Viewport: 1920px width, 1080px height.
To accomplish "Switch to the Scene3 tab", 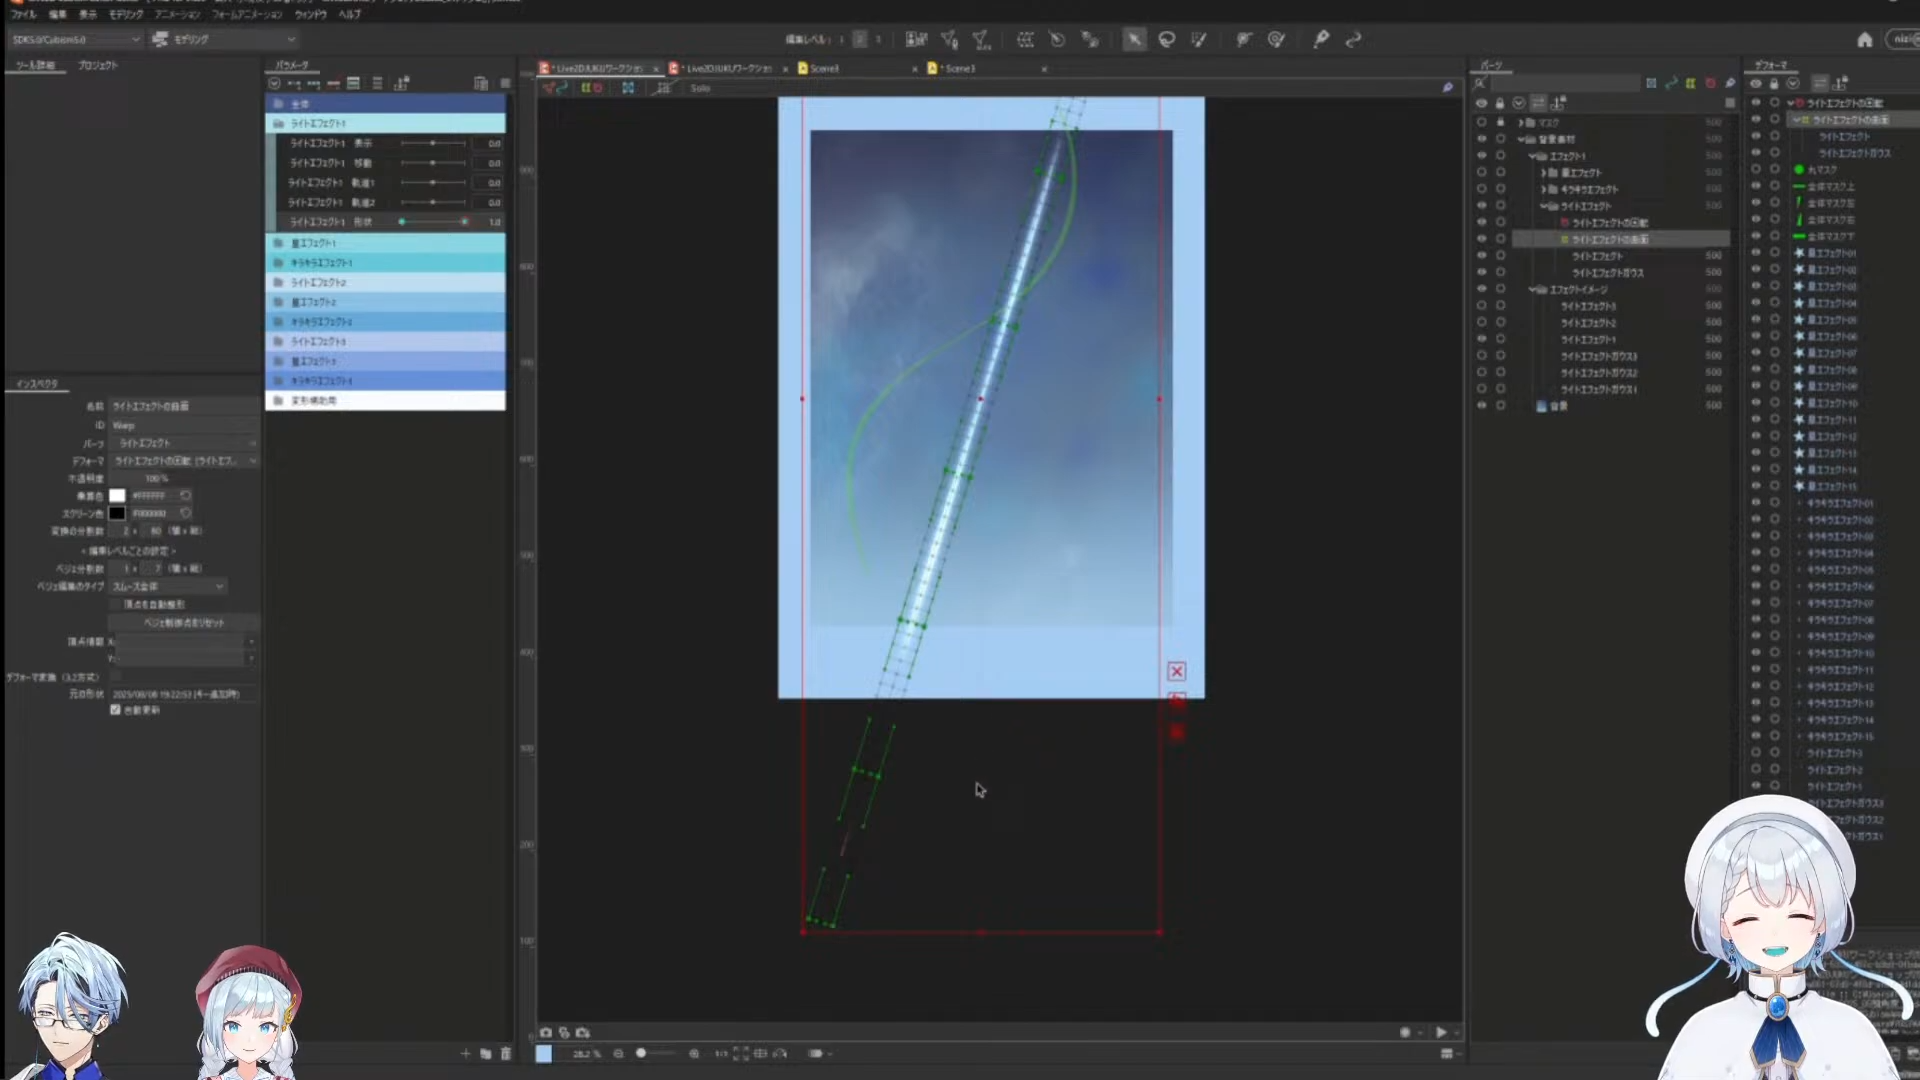I will 826,68.
